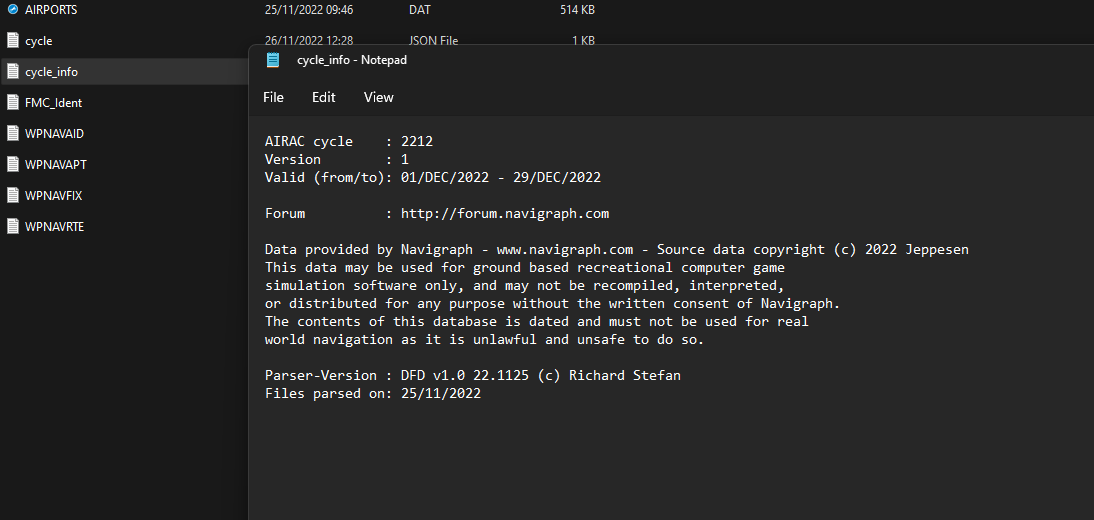
Task: Open the File menu in Notepad
Action: point(273,97)
